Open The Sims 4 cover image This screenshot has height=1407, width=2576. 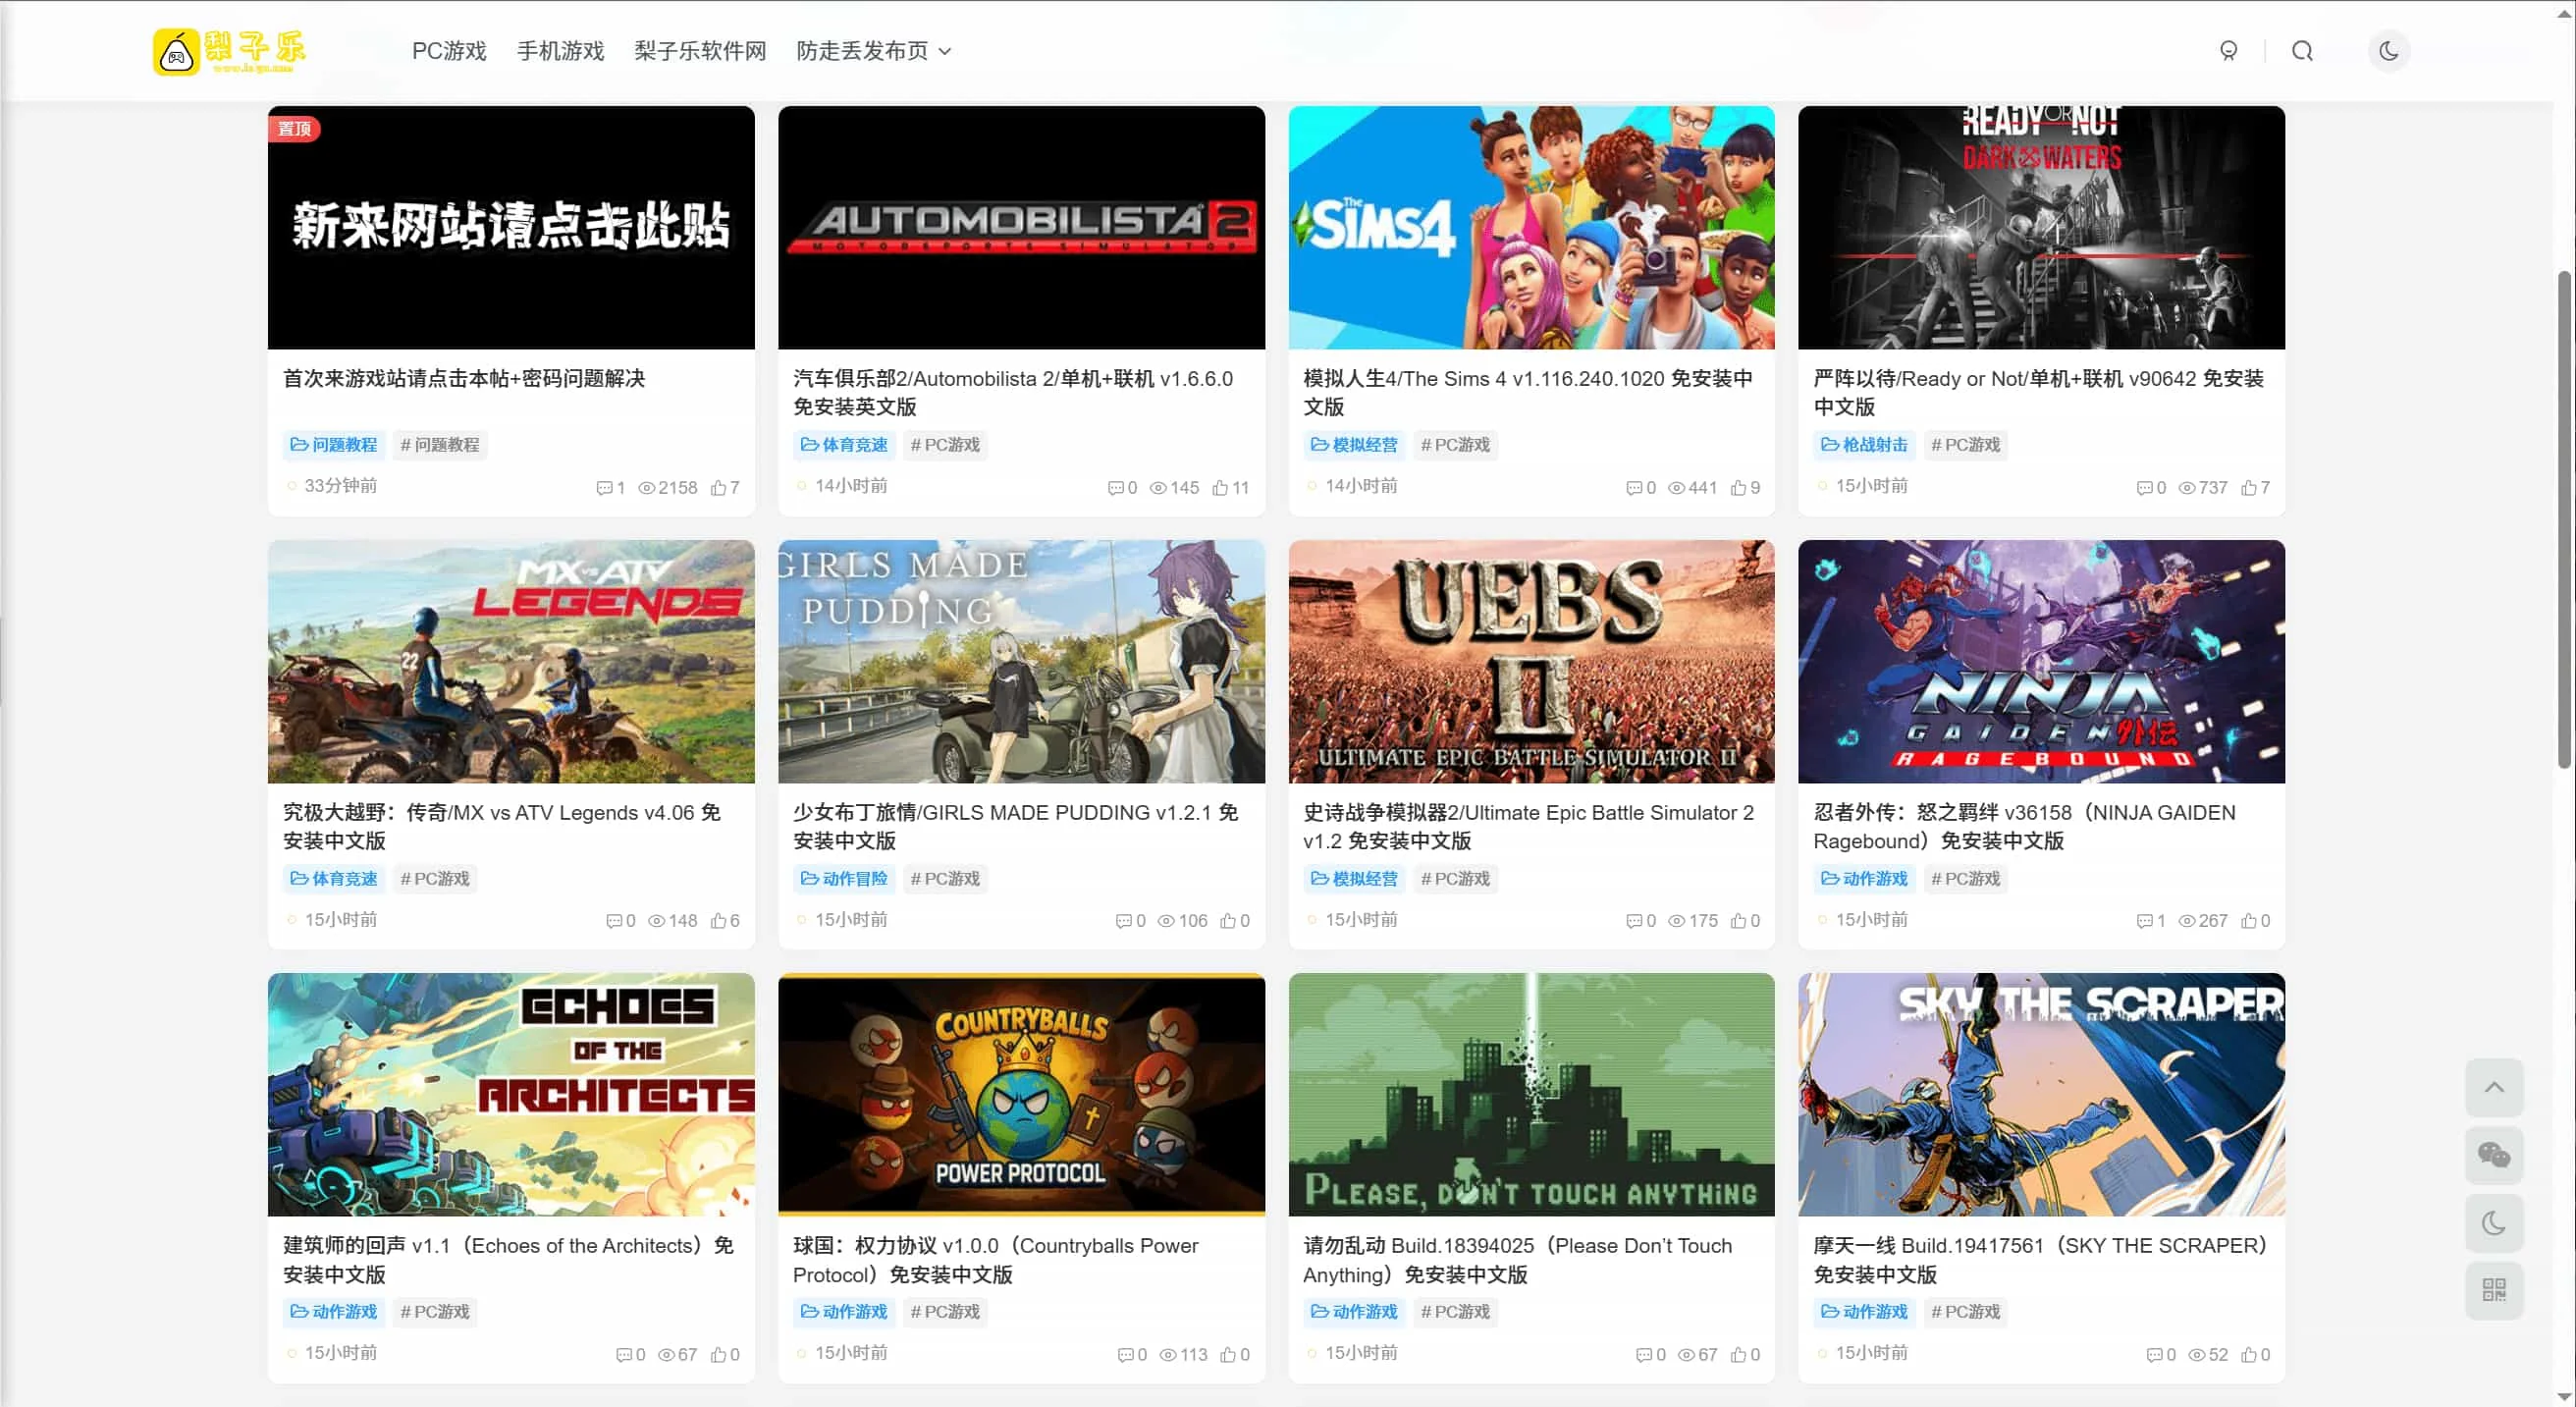coord(1531,227)
